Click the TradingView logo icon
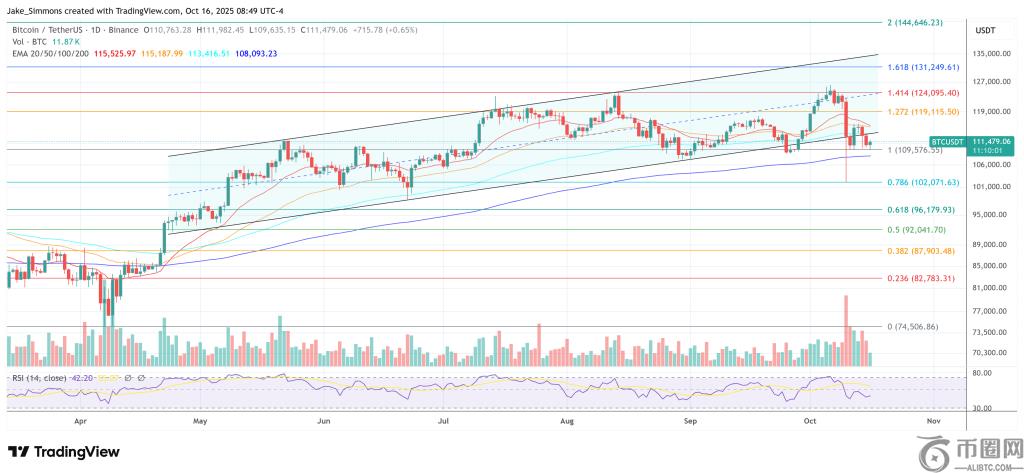 point(19,452)
